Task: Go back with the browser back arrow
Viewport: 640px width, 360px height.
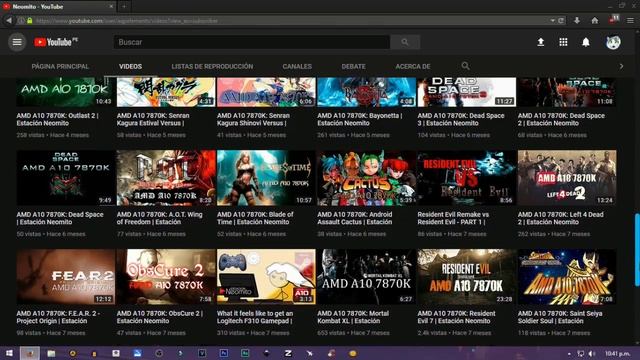Action: coord(9,20)
